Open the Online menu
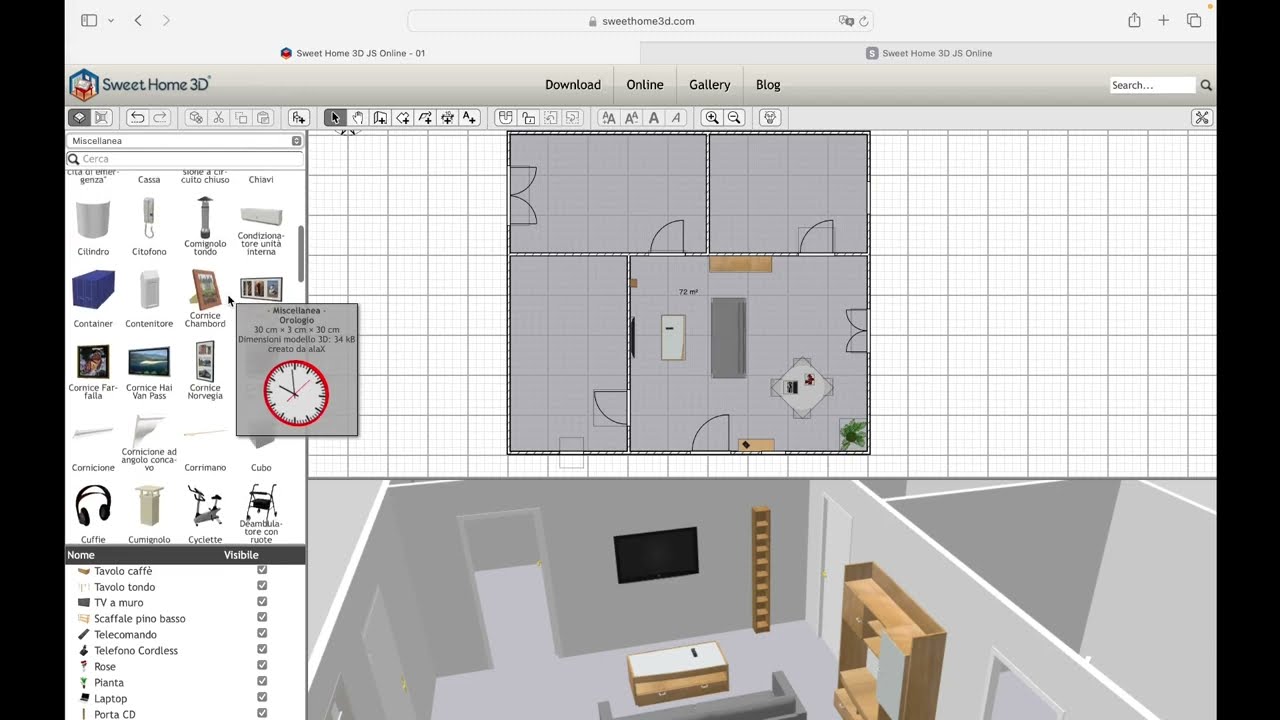The height and width of the screenshot is (720, 1280). tap(645, 85)
